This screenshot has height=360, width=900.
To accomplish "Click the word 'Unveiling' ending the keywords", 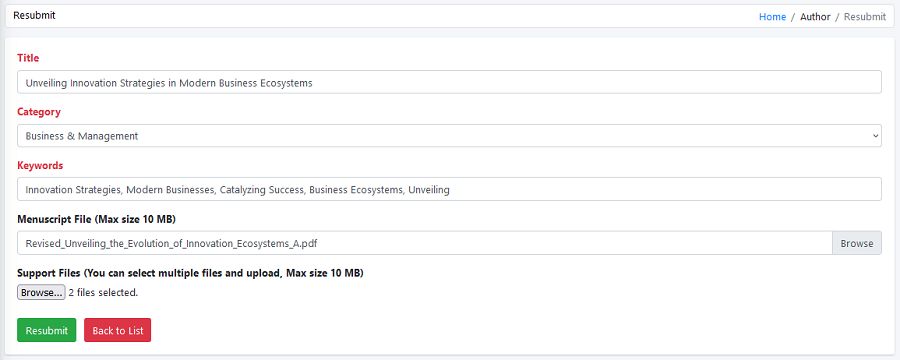I will (429, 189).
